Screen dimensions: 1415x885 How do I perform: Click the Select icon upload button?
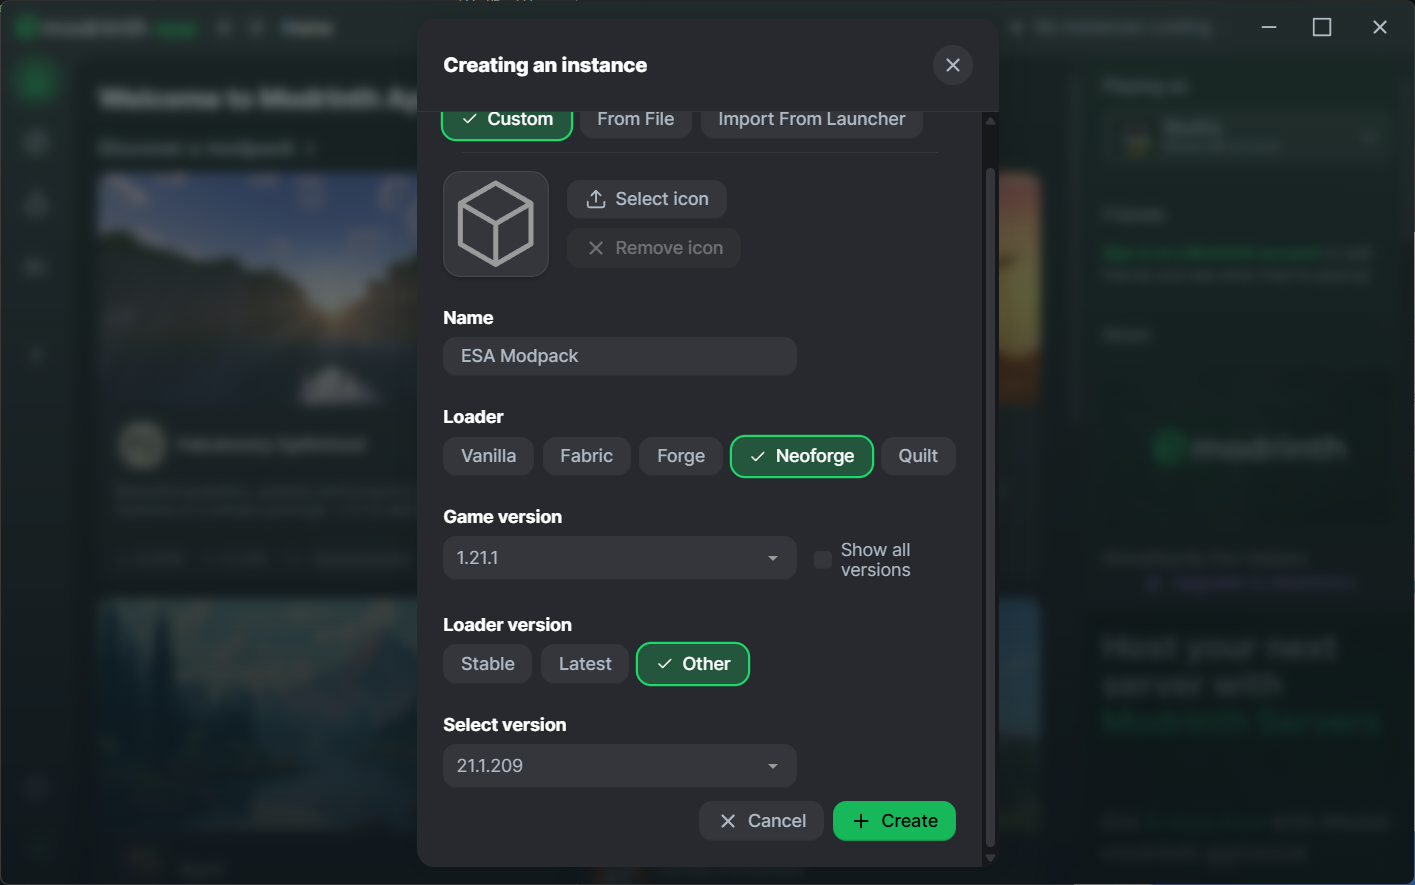click(x=647, y=199)
